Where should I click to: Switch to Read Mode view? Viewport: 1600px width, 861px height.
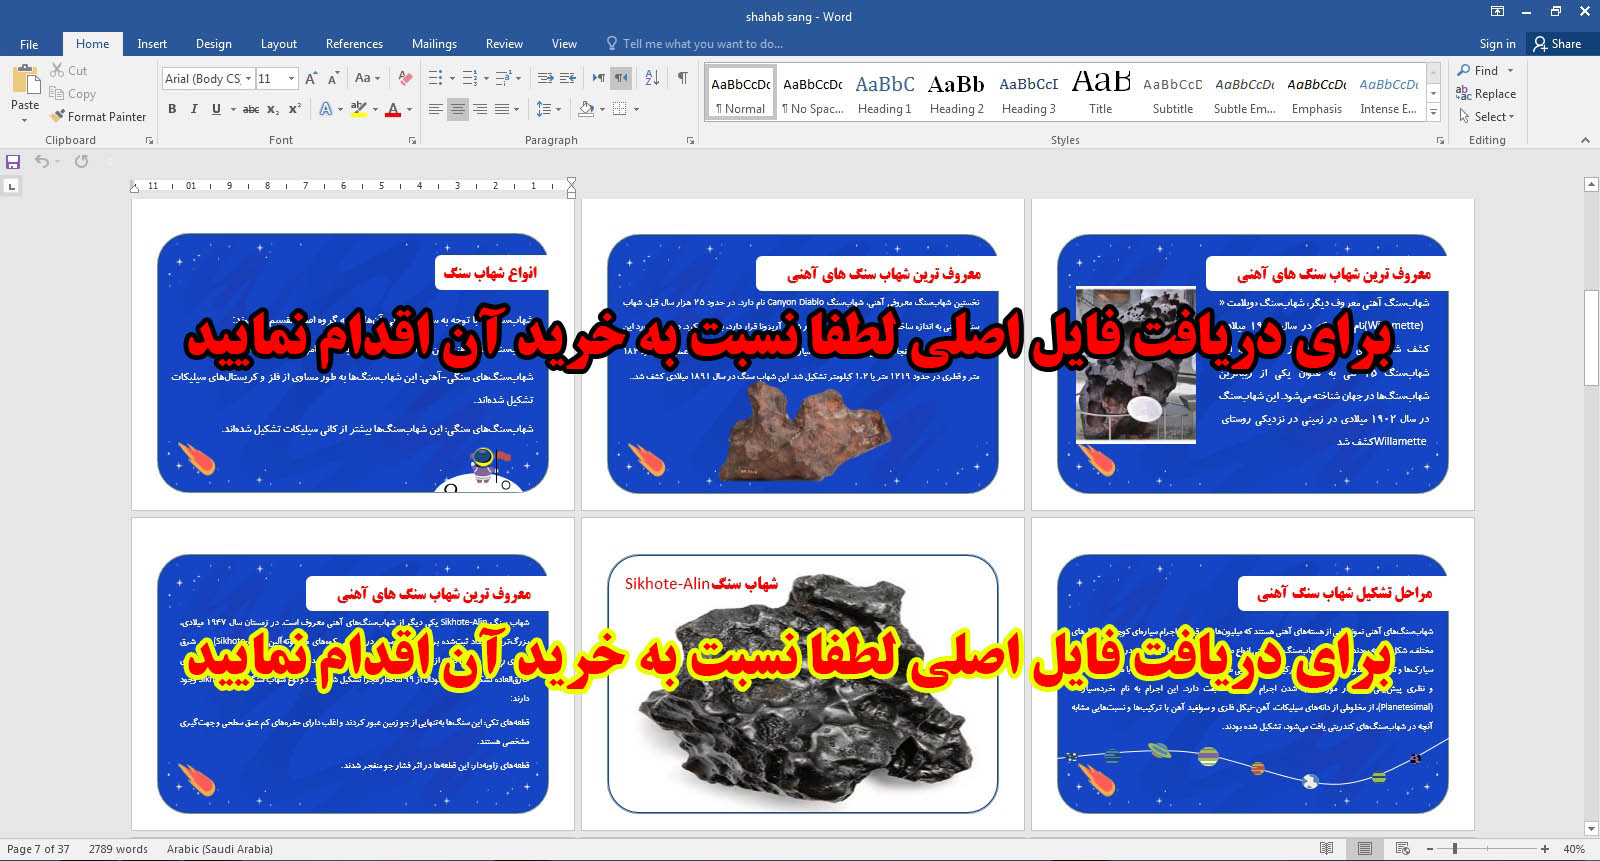click(x=1326, y=849)
